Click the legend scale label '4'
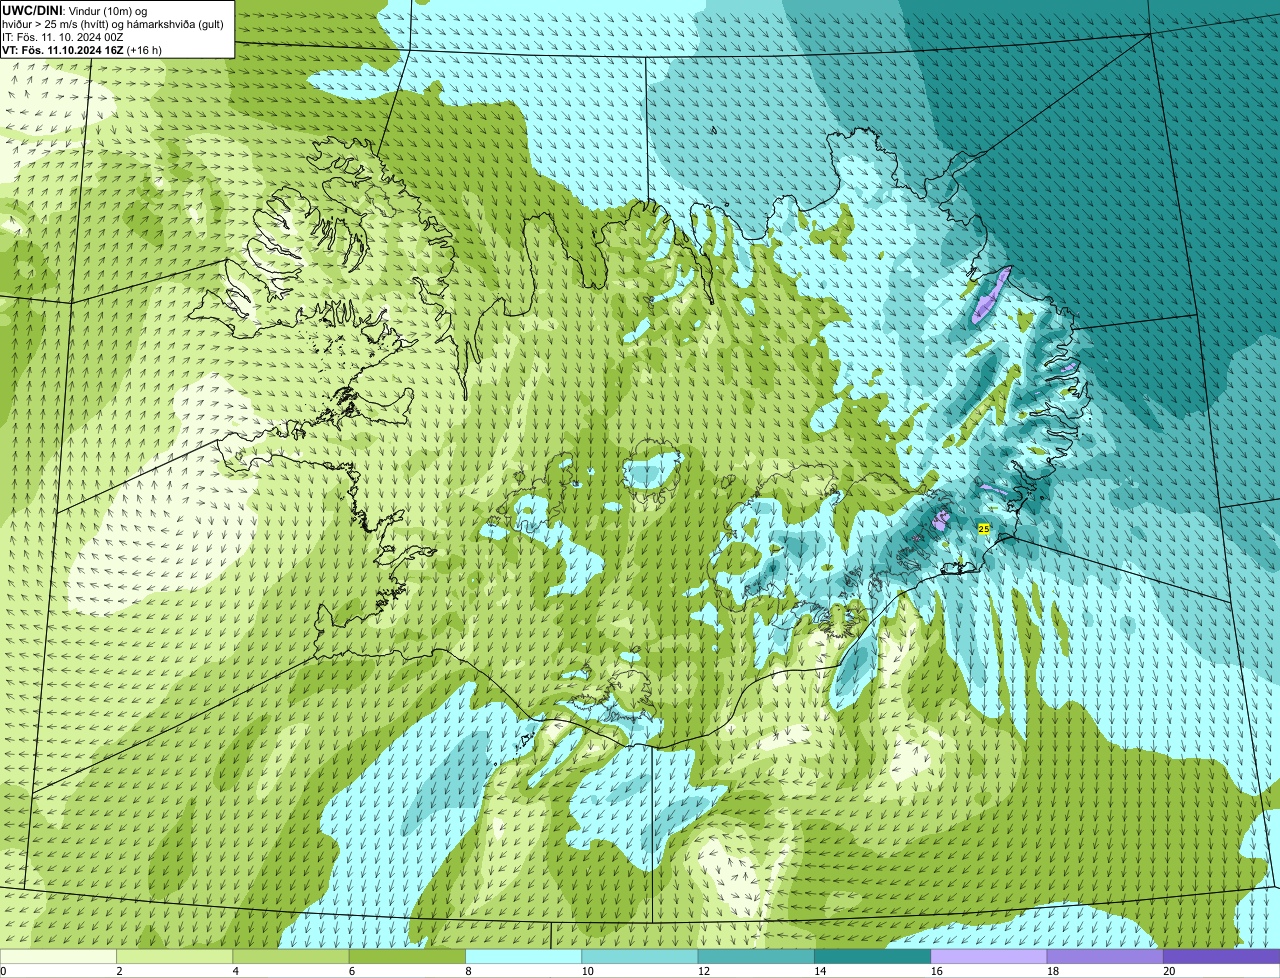The height and width of the screenshot is (978, 1280). pyautogui.click(x=236, y=971)
